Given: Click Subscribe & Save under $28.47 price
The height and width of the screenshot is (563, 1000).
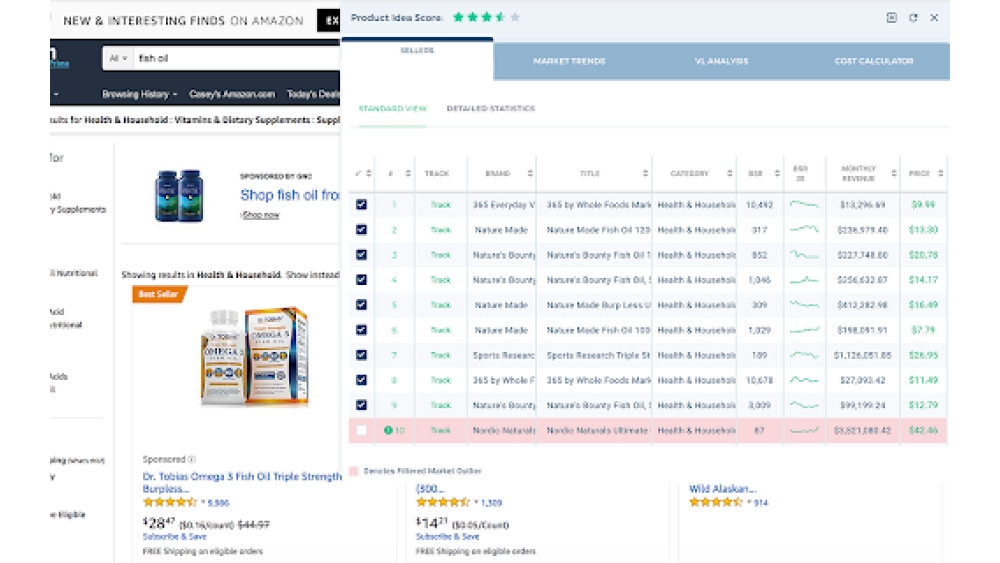Looking at the screenshot, I should tap(174, 537).
